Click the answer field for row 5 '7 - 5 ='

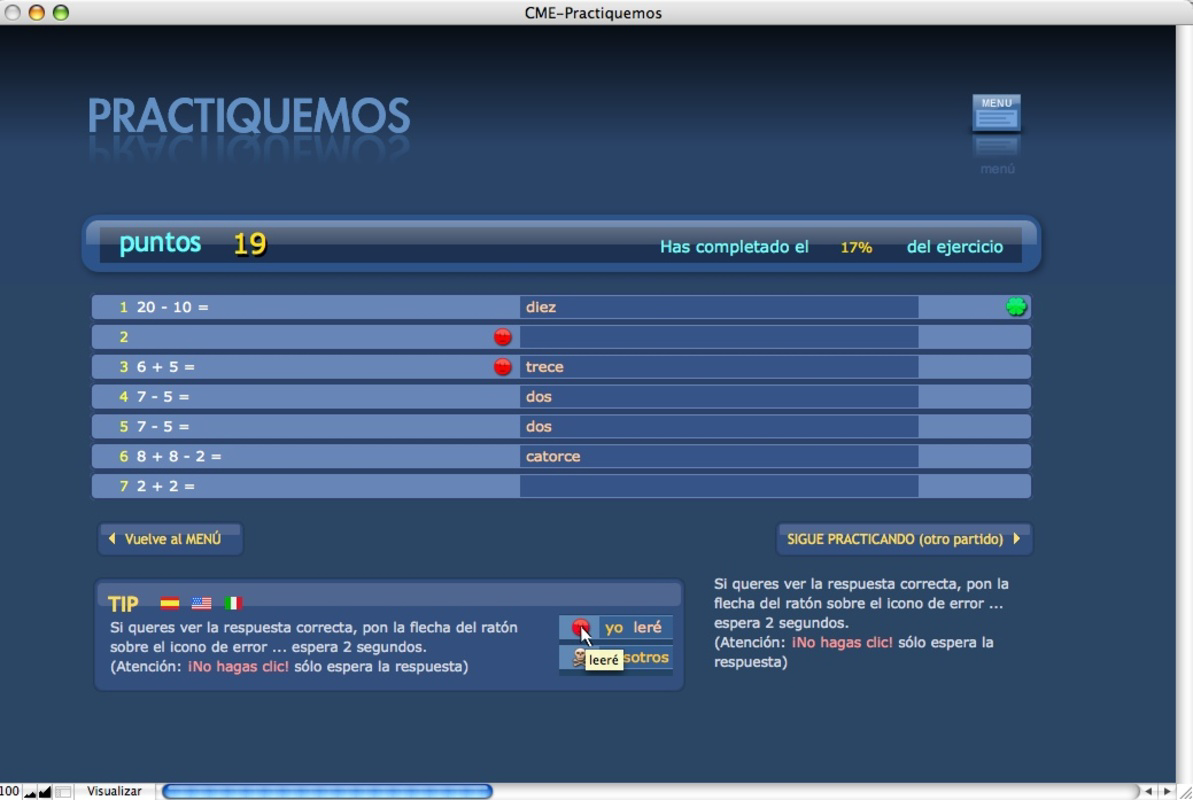(719, 426)
